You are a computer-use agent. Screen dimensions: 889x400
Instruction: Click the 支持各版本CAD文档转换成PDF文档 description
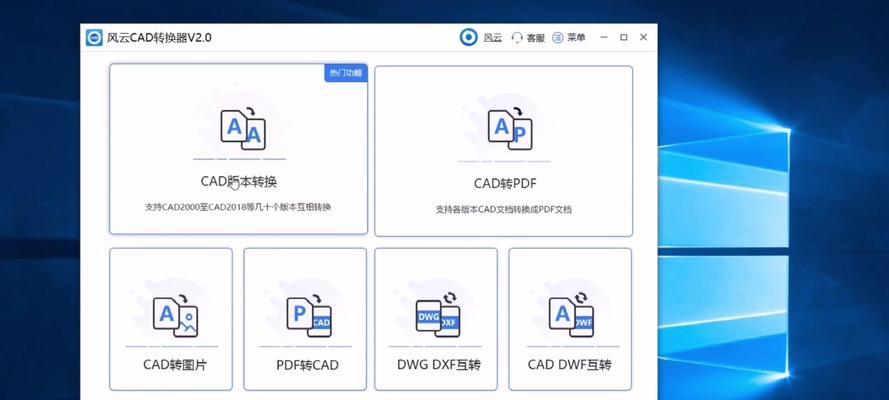(x=503, y=210)
